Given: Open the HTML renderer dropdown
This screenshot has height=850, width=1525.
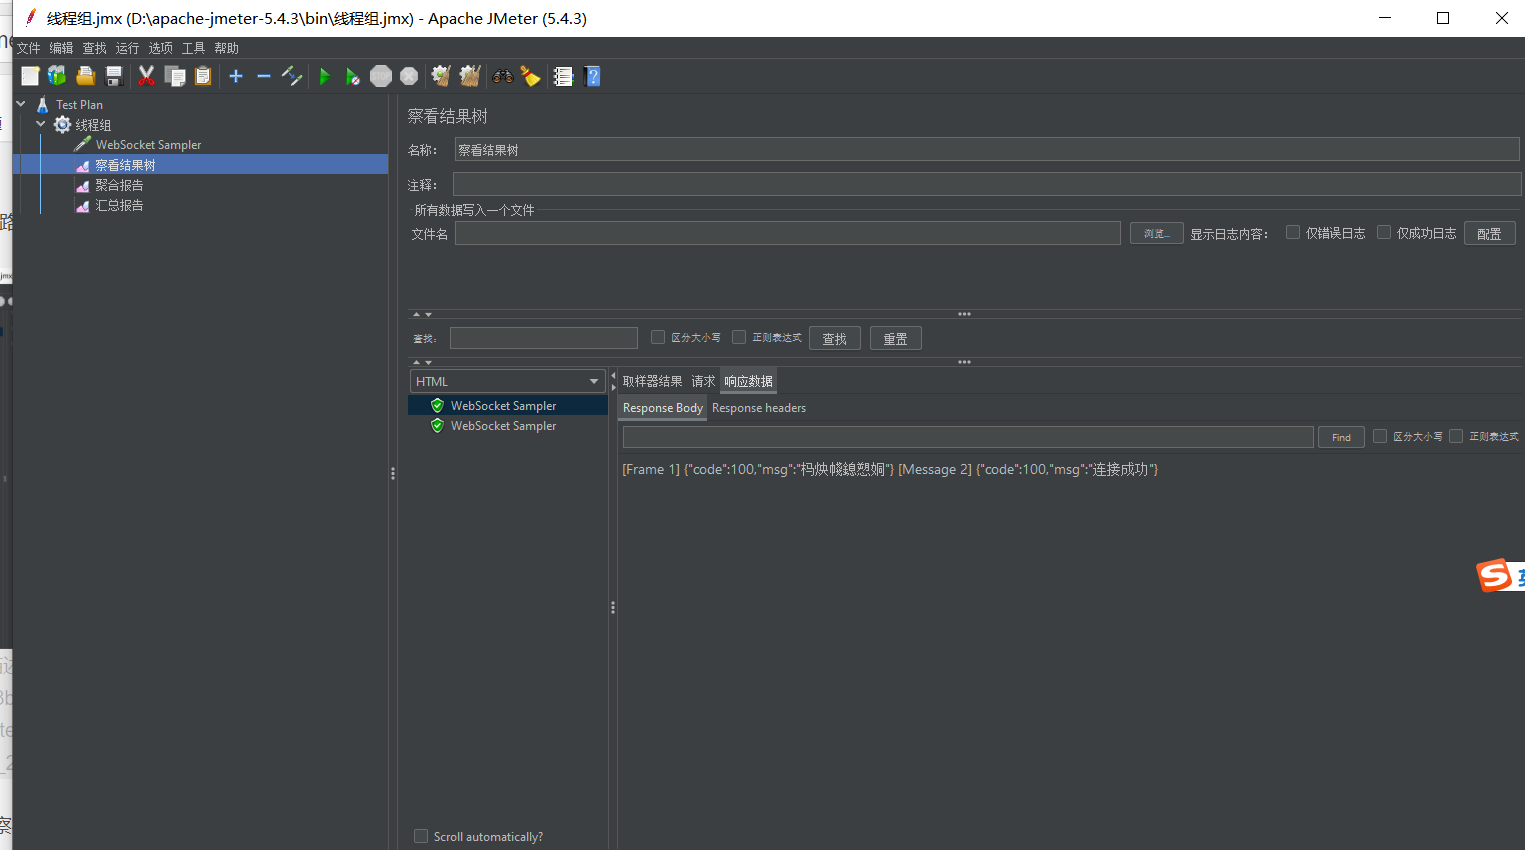Looking at the screenshot, I should tap(507, 381).
